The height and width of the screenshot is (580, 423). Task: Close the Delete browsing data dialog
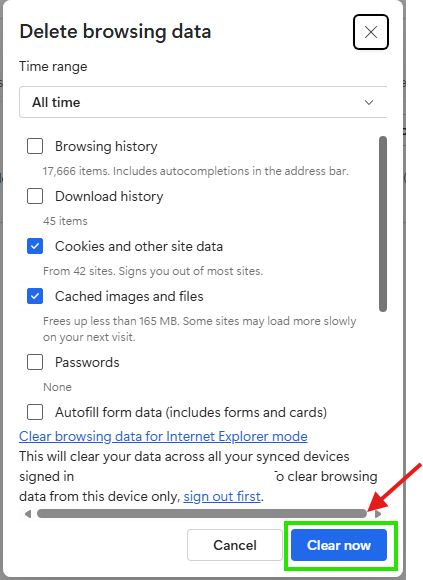370,32
